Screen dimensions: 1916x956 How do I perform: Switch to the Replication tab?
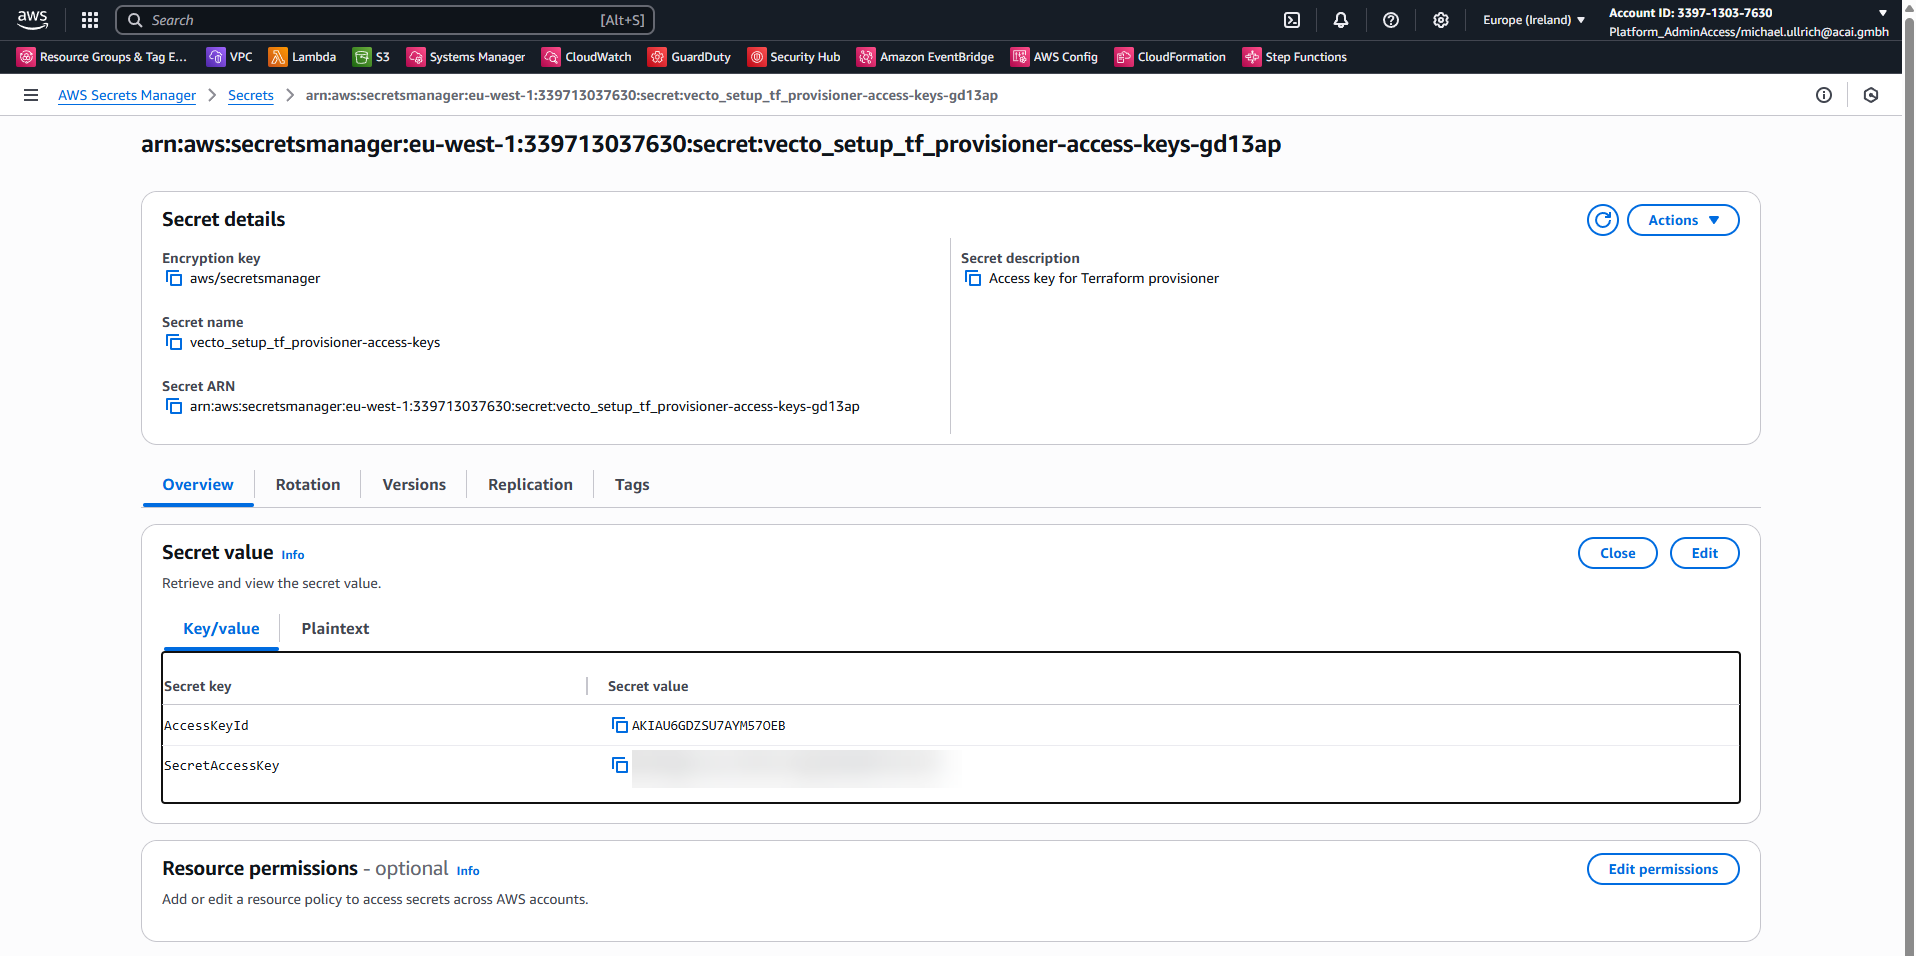[x=530, y=485]
